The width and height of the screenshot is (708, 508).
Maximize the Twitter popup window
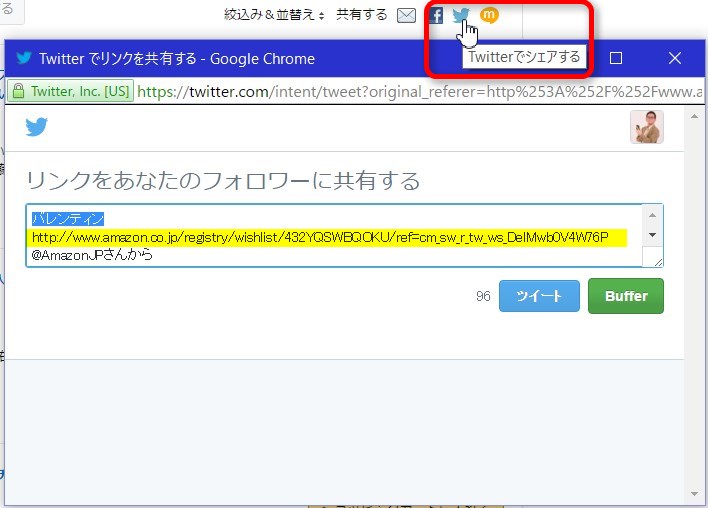(x=616, y=58)
